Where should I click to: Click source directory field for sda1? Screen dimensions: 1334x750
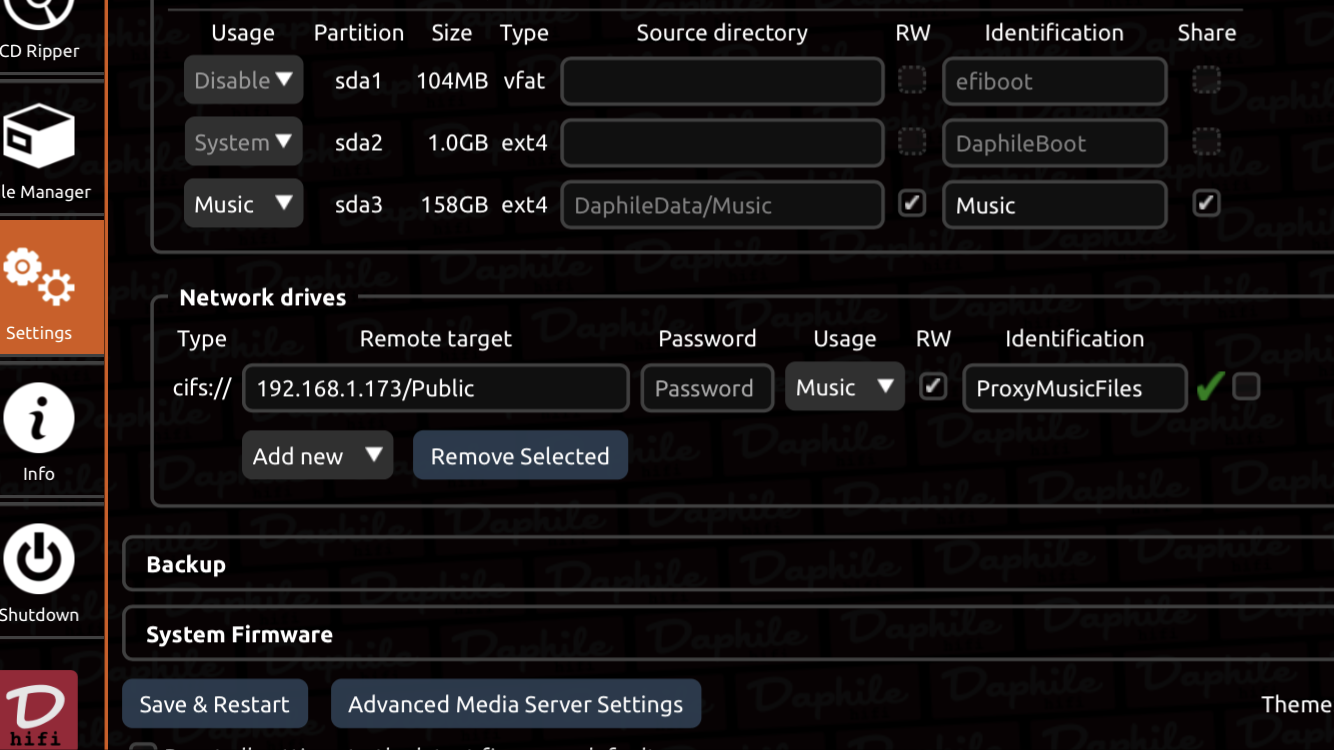click(722, 81)
